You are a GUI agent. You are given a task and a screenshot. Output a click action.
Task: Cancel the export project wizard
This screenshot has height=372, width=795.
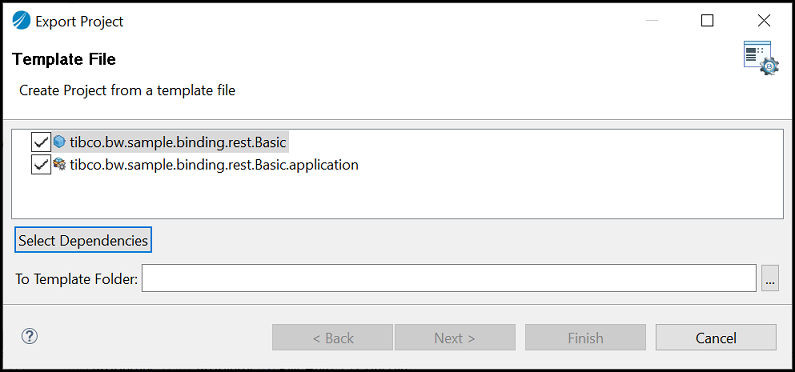(x=716, y=338)
